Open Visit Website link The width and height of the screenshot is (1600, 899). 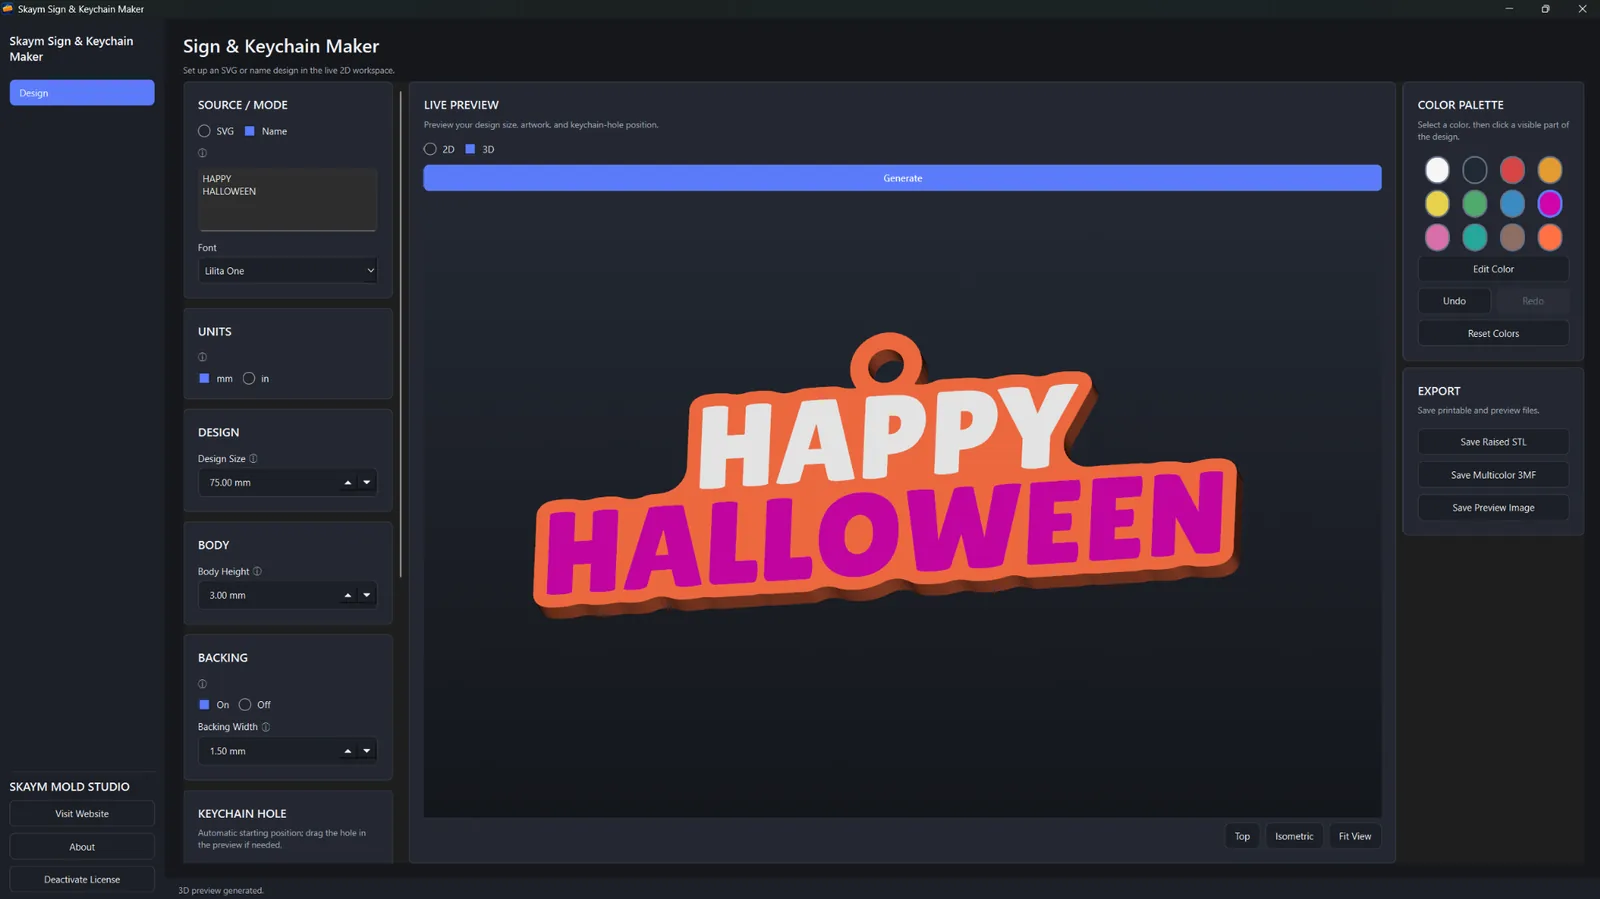(x=82, y=814)
